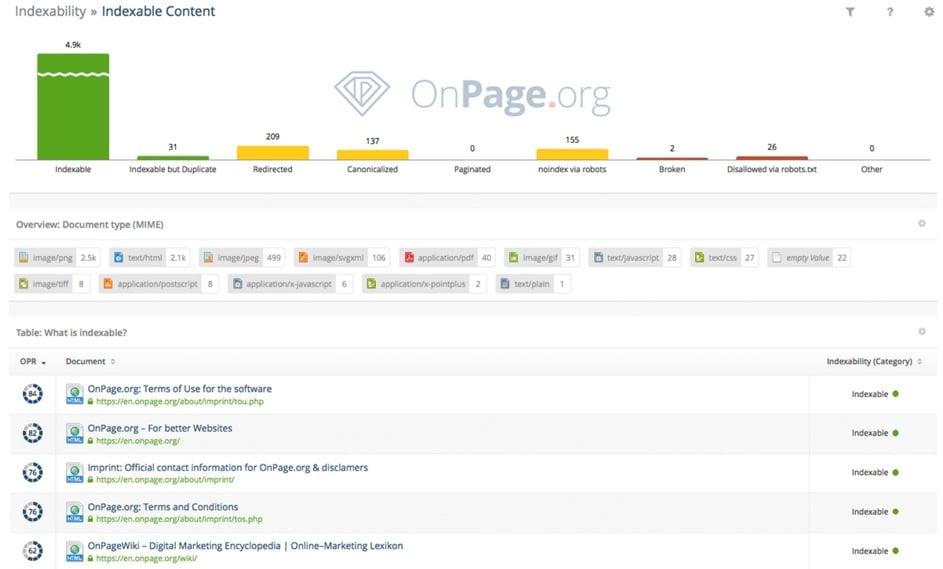This screenshot has height=569, width=943.
Task: Open OnPageWiki Digital Marketing Encyclopedia link
Action: (x=245, y=546)
